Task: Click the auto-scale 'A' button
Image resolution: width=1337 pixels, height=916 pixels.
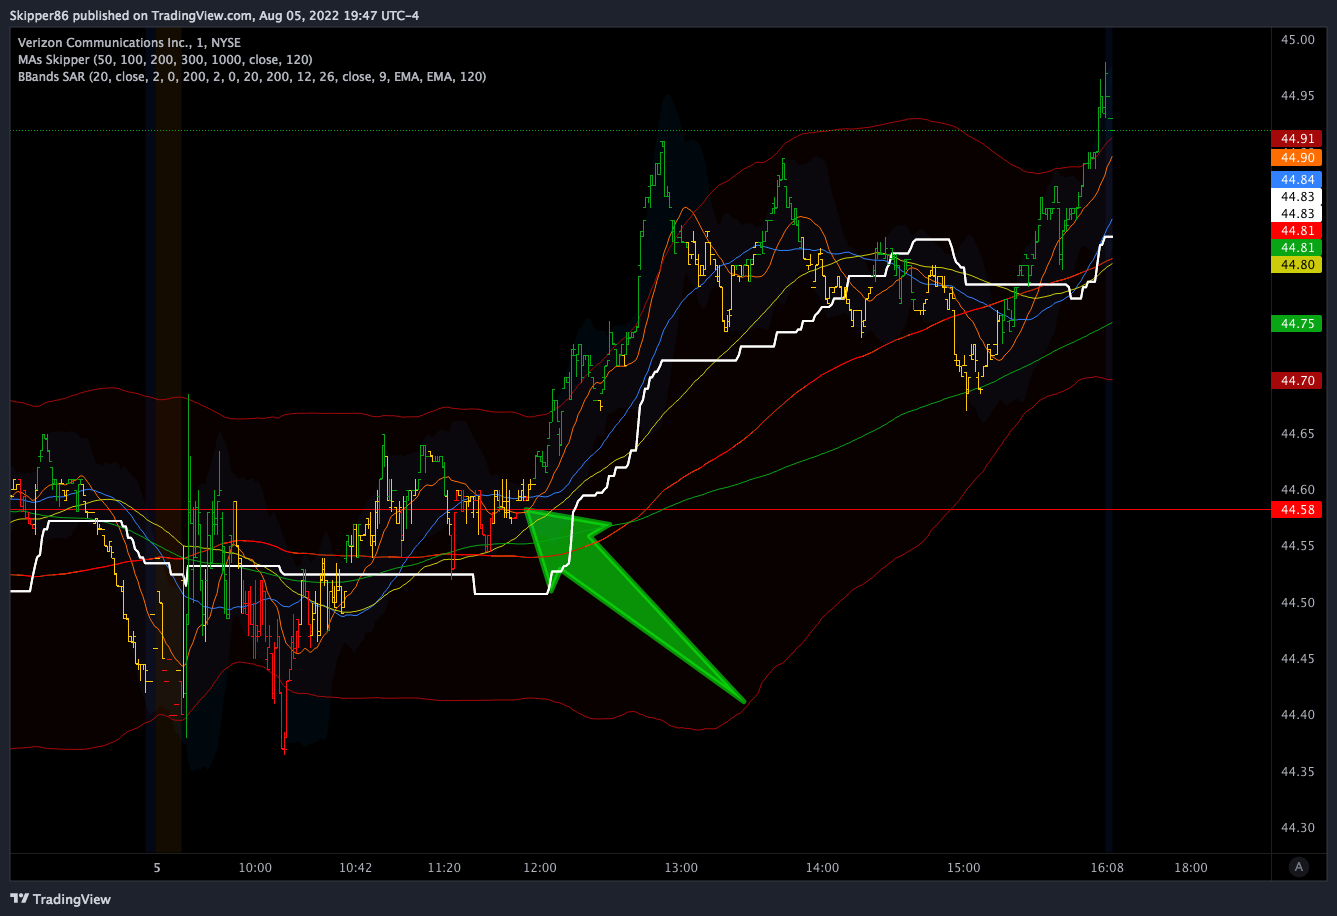Action: (x=1298, y=867)
